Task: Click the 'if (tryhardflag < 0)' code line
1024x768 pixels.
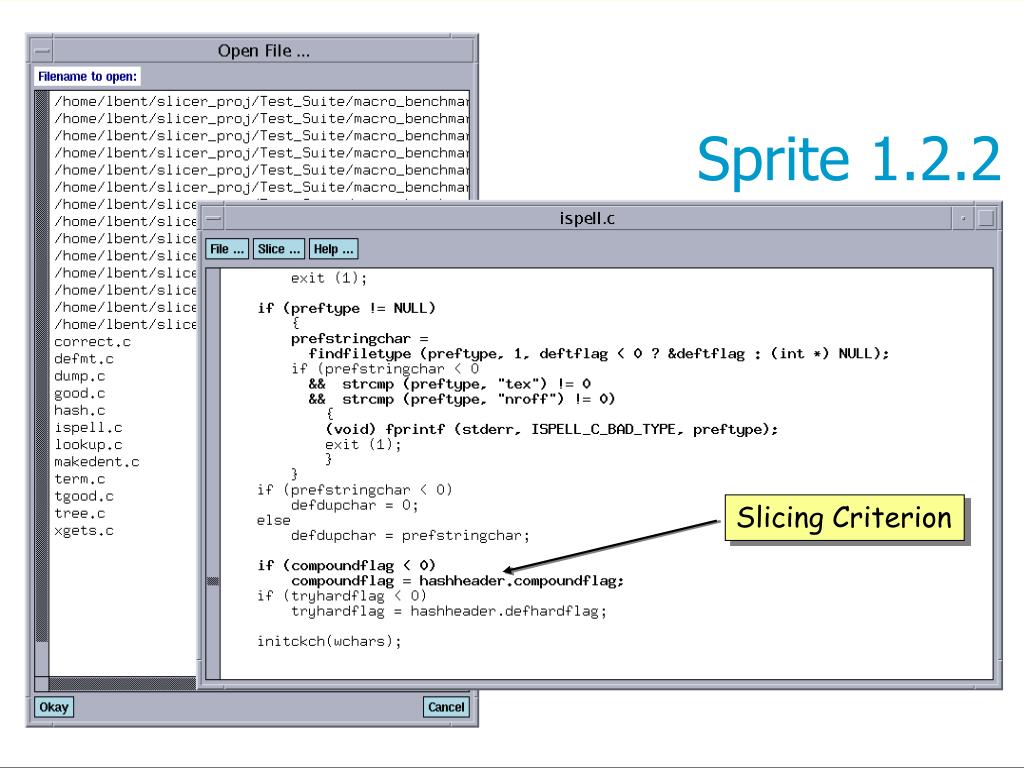Action: 342,596
